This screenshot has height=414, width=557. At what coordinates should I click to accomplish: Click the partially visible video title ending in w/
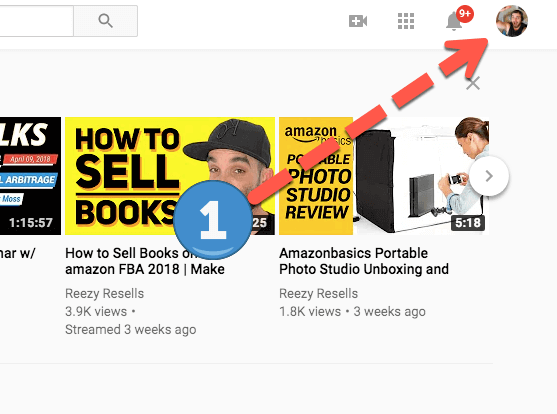pos(18,253)
